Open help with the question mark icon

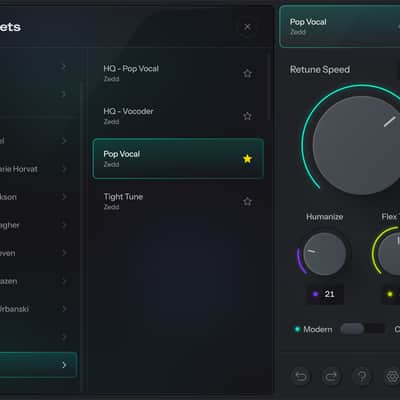click(362, 376)
